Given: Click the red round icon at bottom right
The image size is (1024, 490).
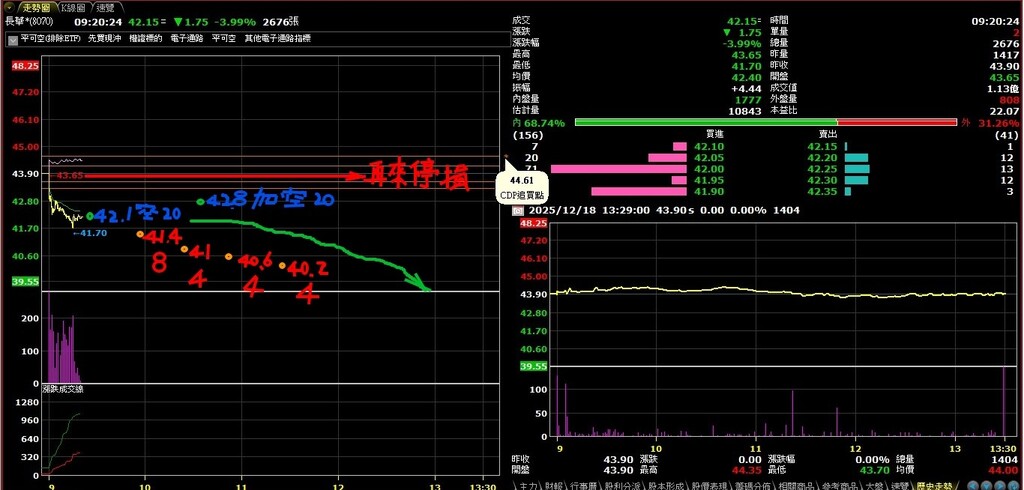Looking at the screenshot, I should [984, 484].
